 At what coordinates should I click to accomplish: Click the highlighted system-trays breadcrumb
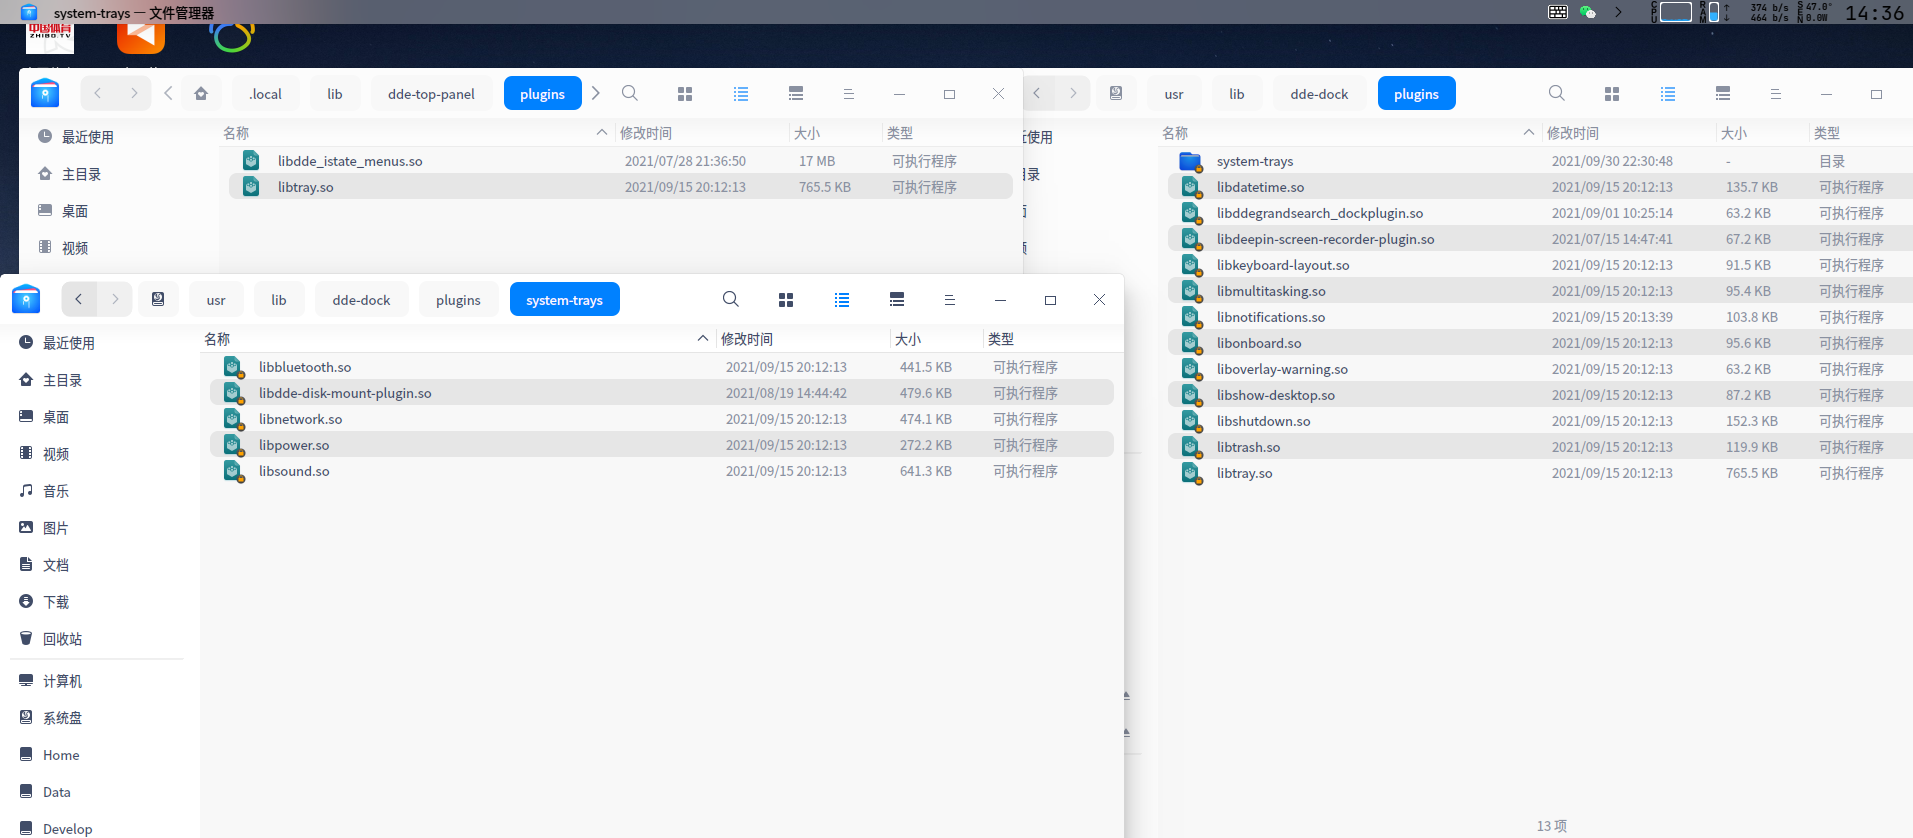point(565,300)
